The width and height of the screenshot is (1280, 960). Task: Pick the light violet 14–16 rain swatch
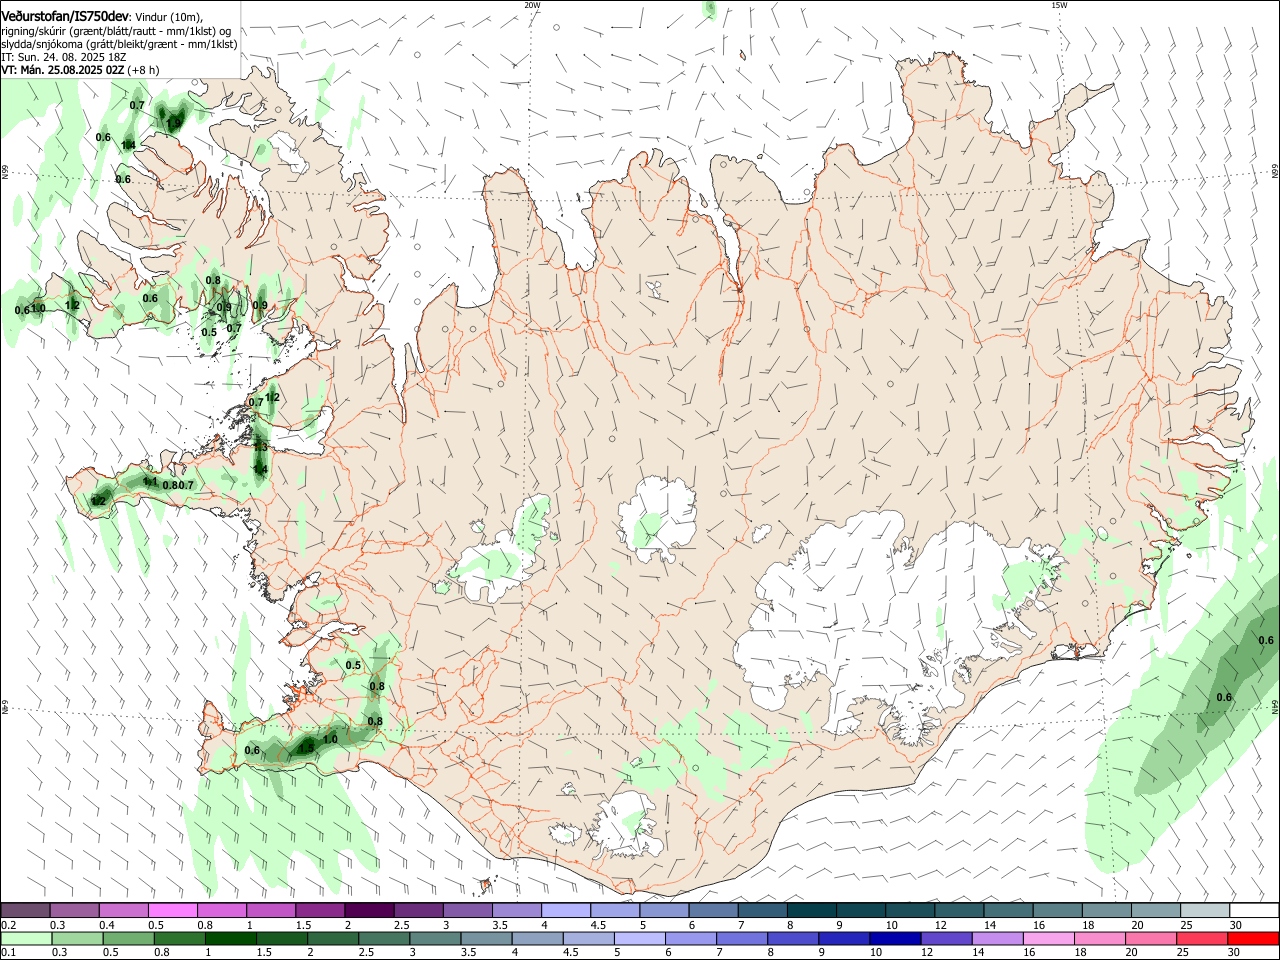click(x=998, y=939)
